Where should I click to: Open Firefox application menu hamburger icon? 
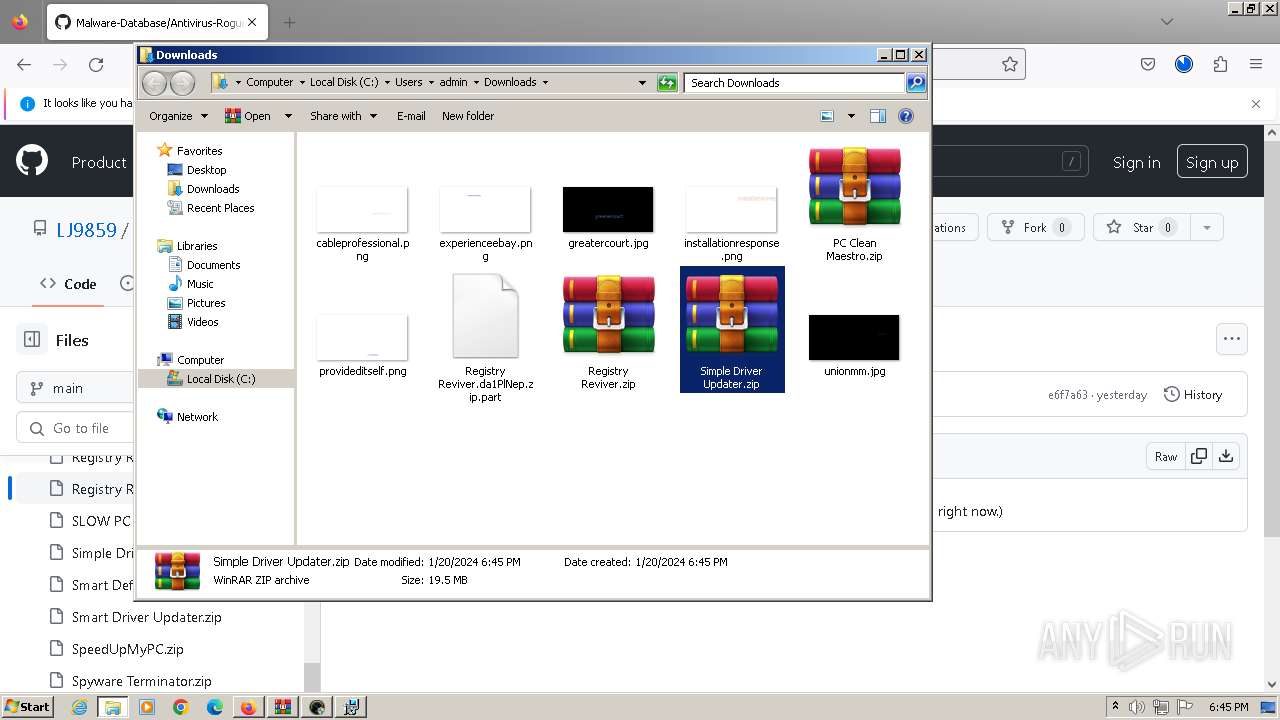[x=1256, y=64]
